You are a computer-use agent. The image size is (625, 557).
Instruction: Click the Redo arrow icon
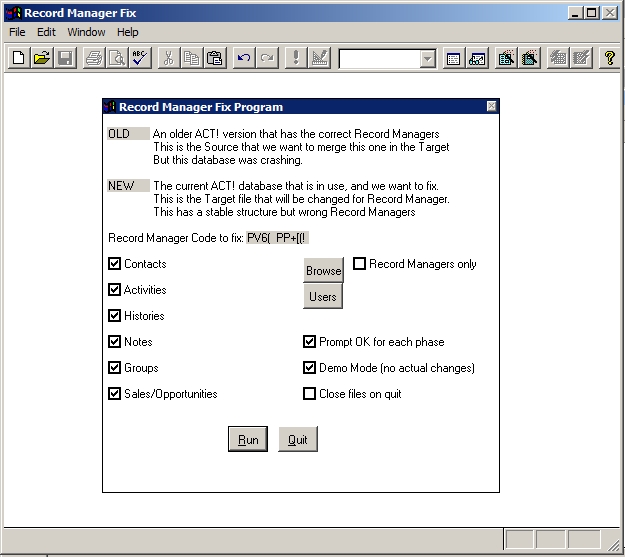click(267, 58)
